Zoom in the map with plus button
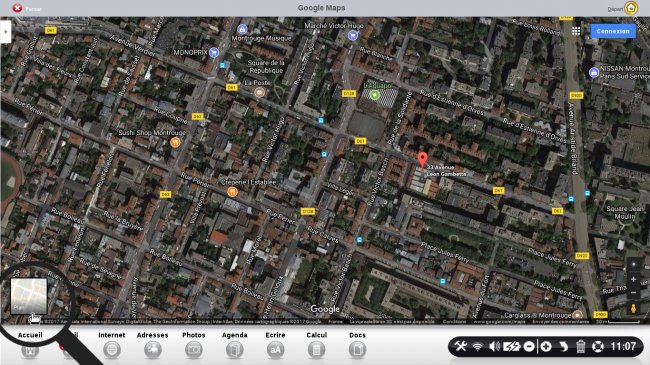The height and width of the screenshot is (365, 650). click(633, 280)
